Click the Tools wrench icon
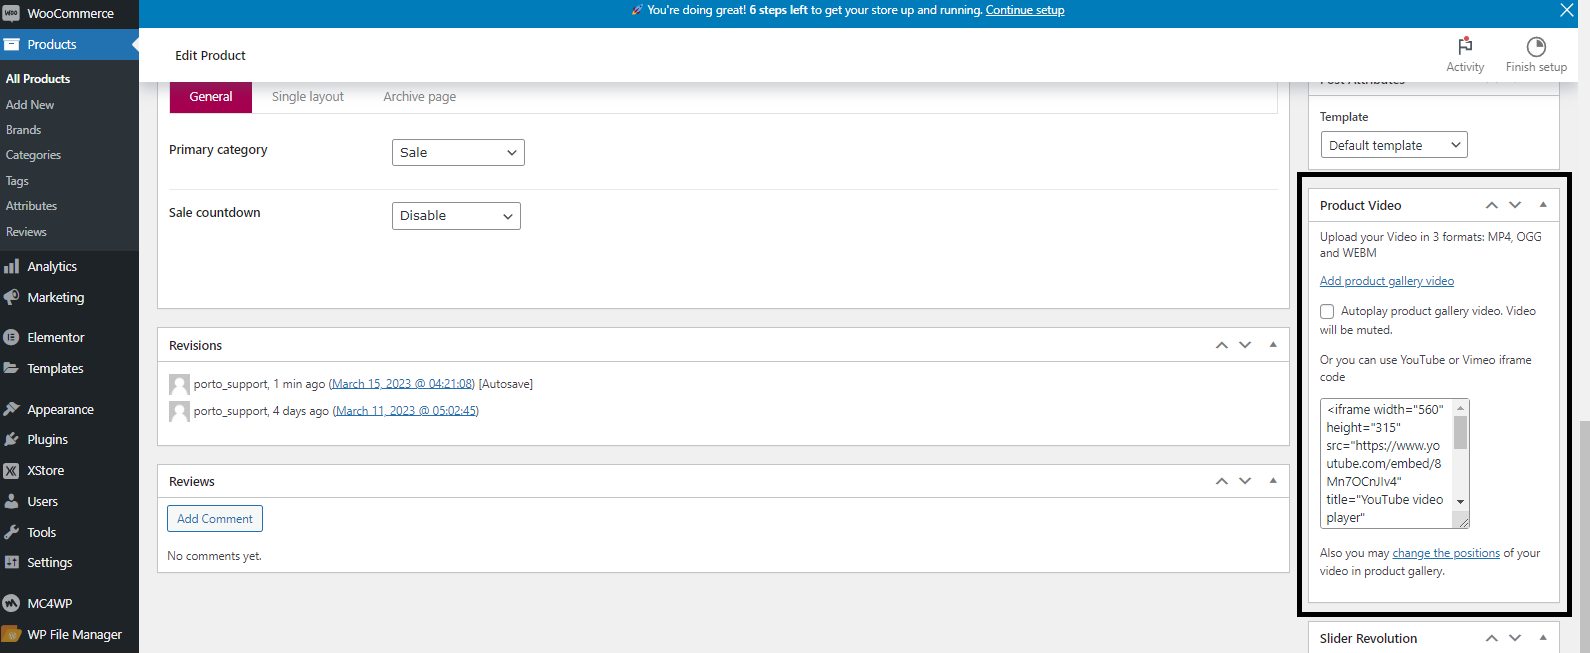Viewport: 1590px width, 653px height. pyautogui.click(x=11, y=532)
